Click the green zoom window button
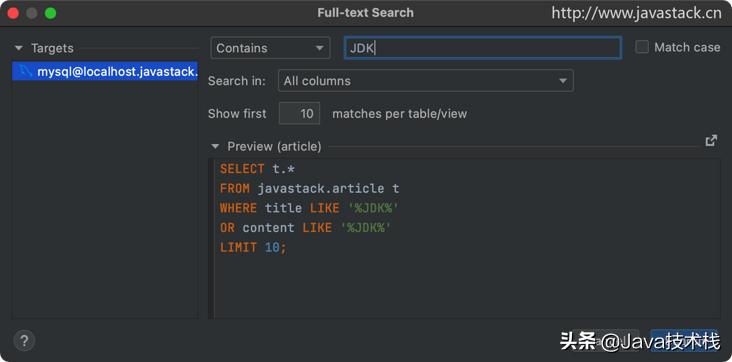This screenshot has height=362, width=732. 50,13
